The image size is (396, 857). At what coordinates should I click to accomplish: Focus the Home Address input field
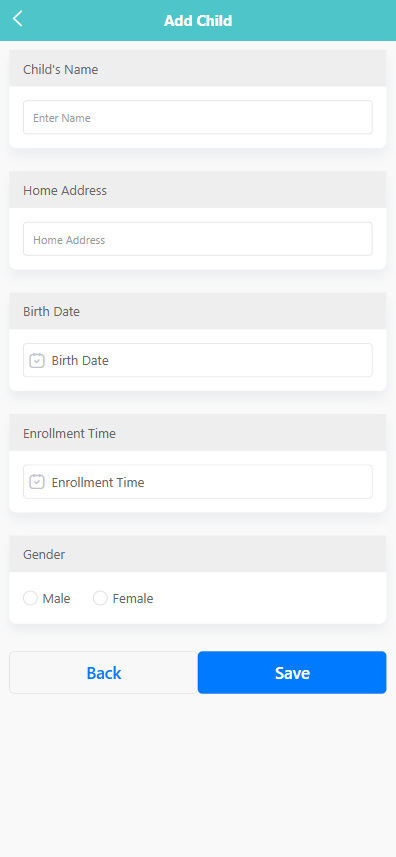[198, 239]
